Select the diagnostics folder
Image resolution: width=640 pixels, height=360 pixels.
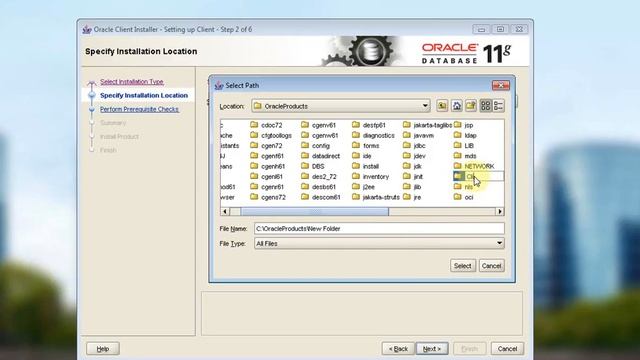[x=373, y=136]
